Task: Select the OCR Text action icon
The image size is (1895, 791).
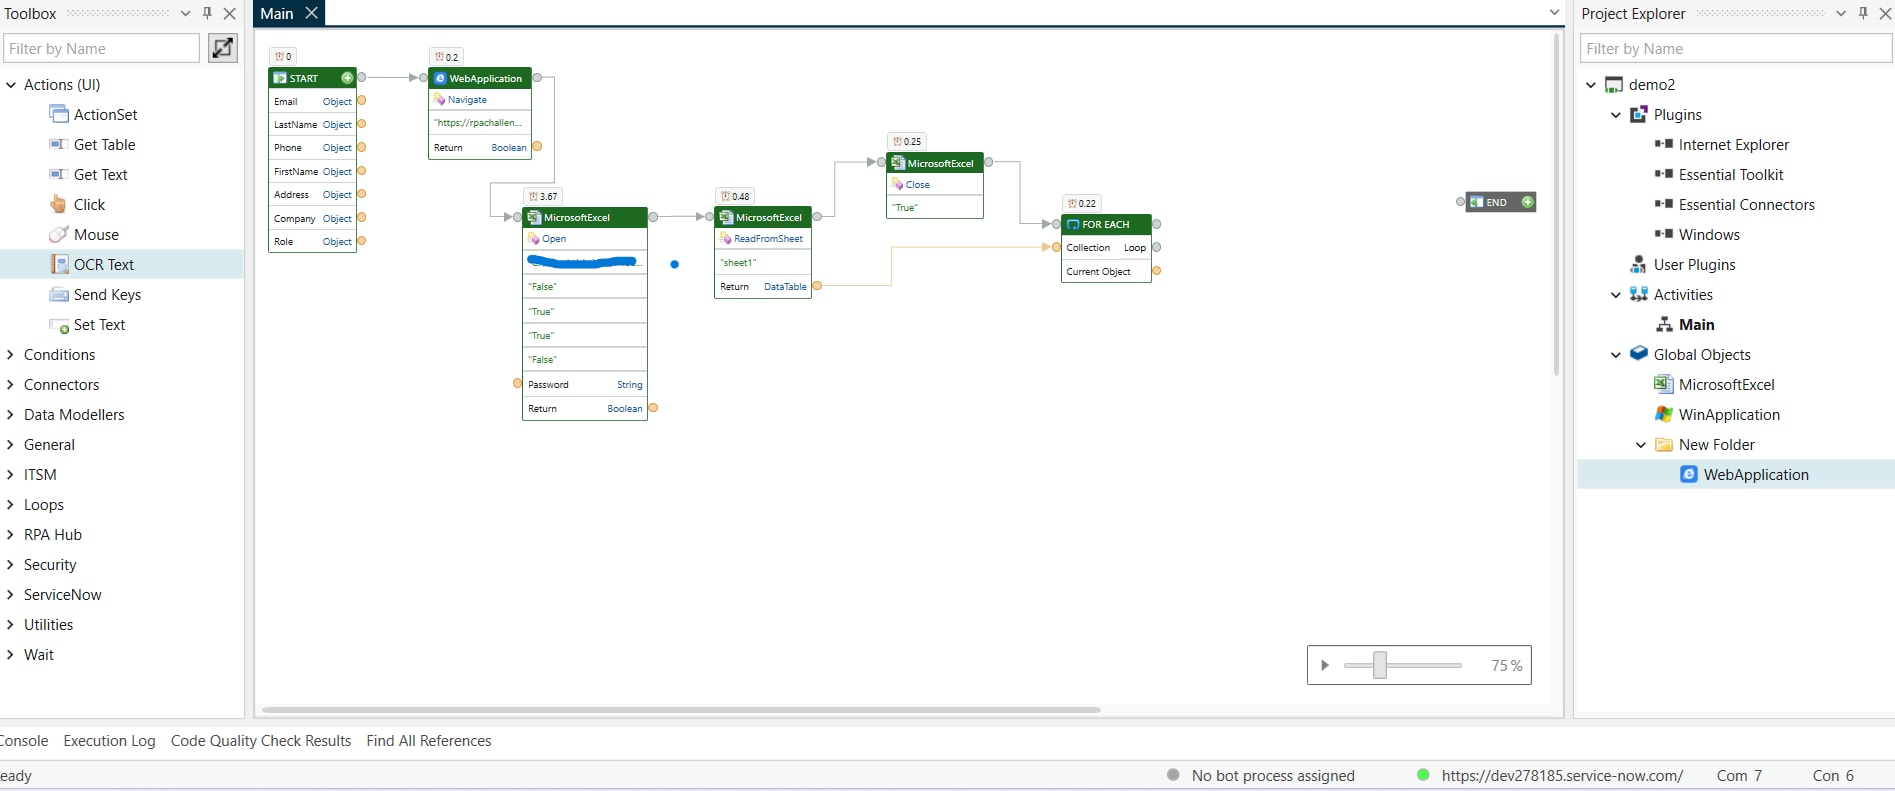Action: [59, 264]
